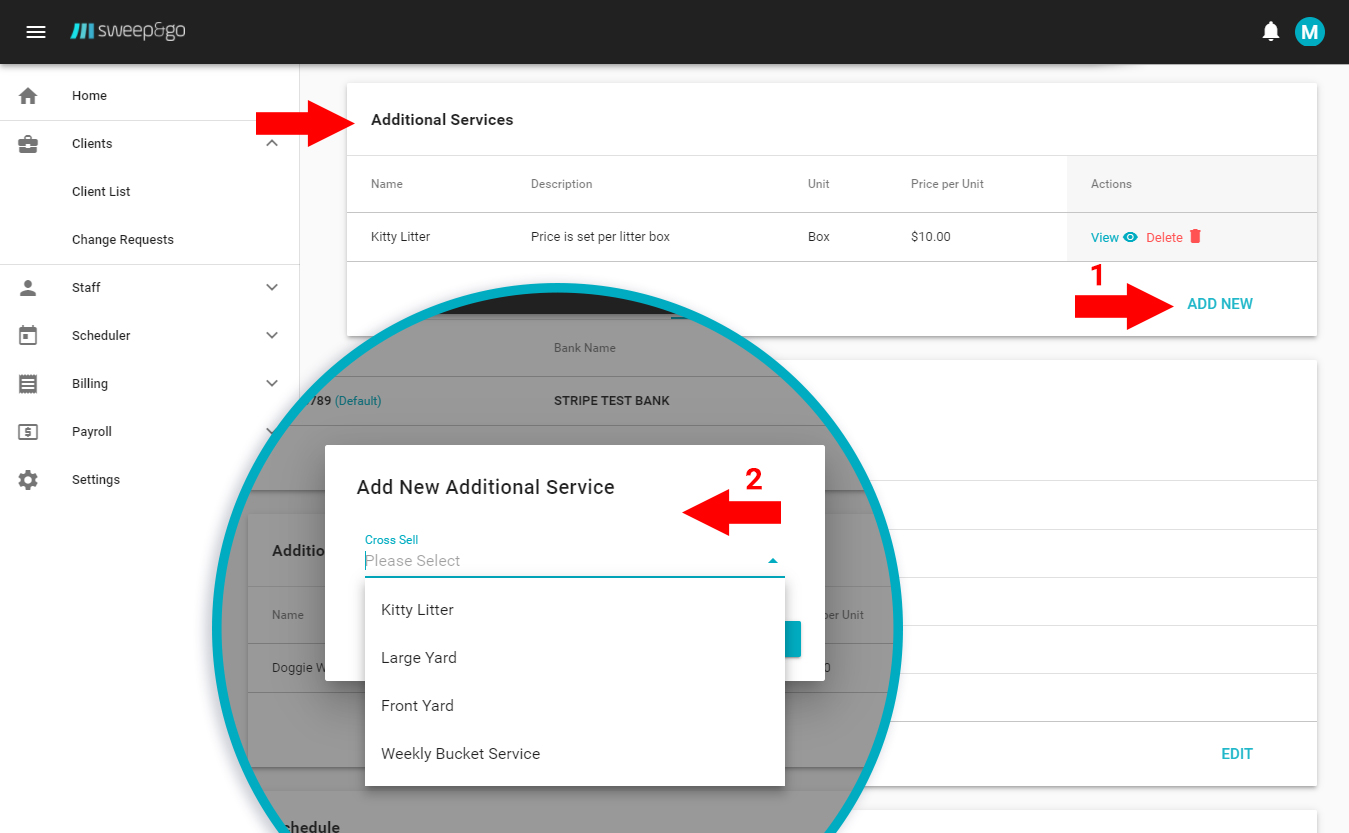Click the Clients briefcase icon

pyautogui.click(x=28, y=144)
